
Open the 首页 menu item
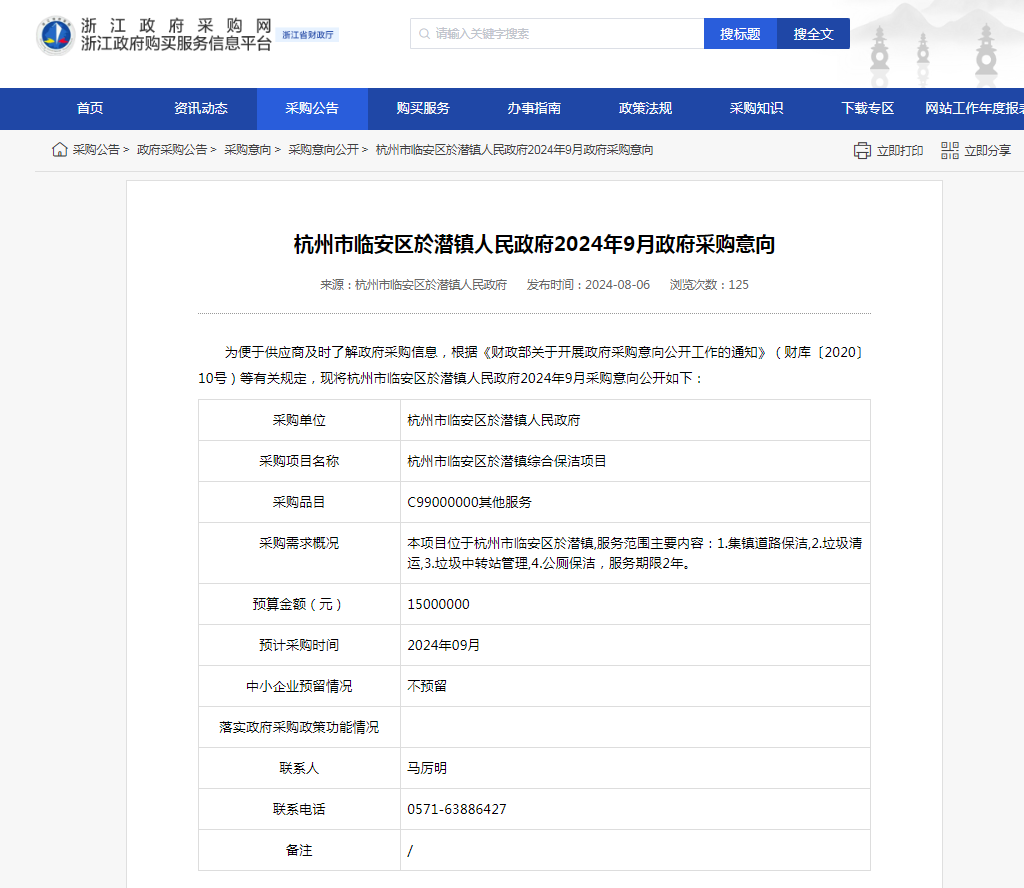pos(90,108)
